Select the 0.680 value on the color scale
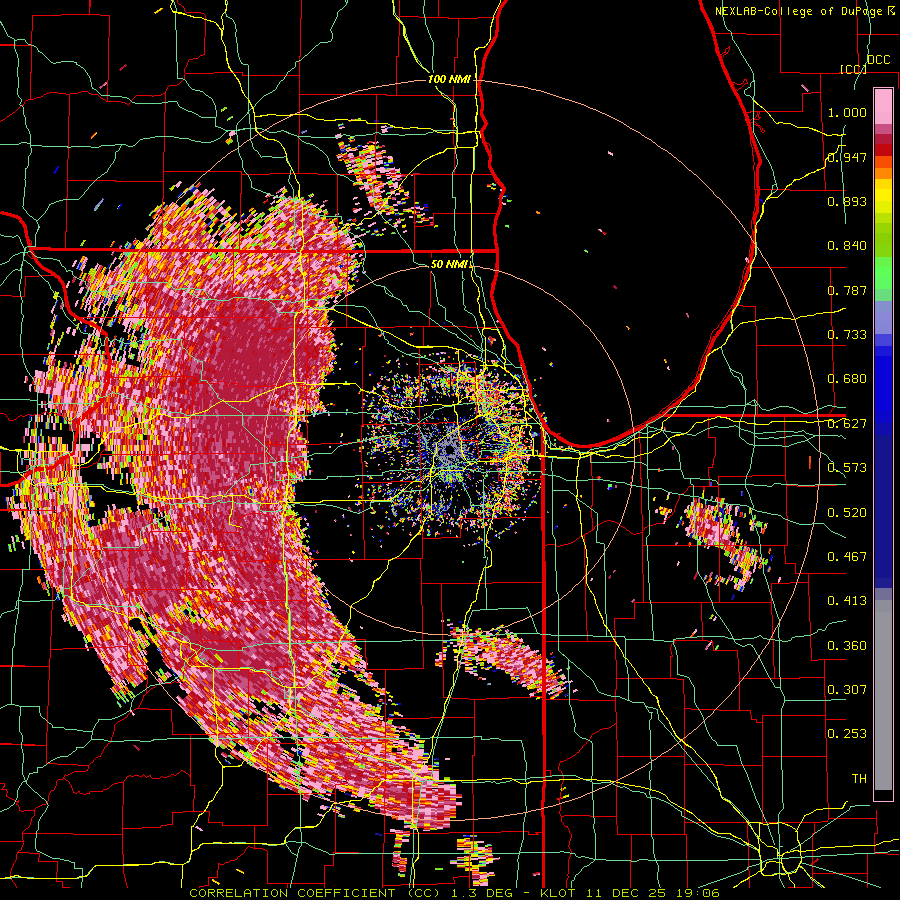The width and height of the screenshot is (900, 900). 847,379
